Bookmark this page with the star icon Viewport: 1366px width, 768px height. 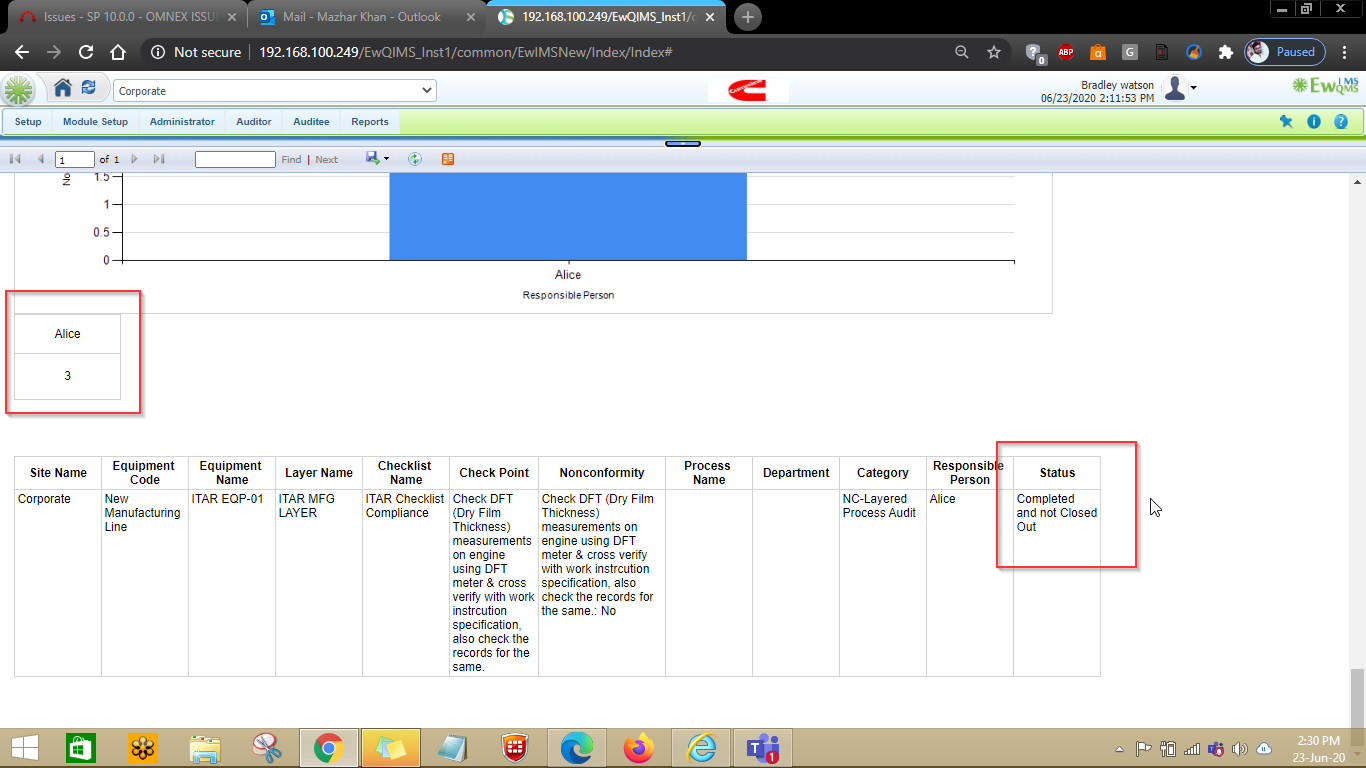point(994,52)
